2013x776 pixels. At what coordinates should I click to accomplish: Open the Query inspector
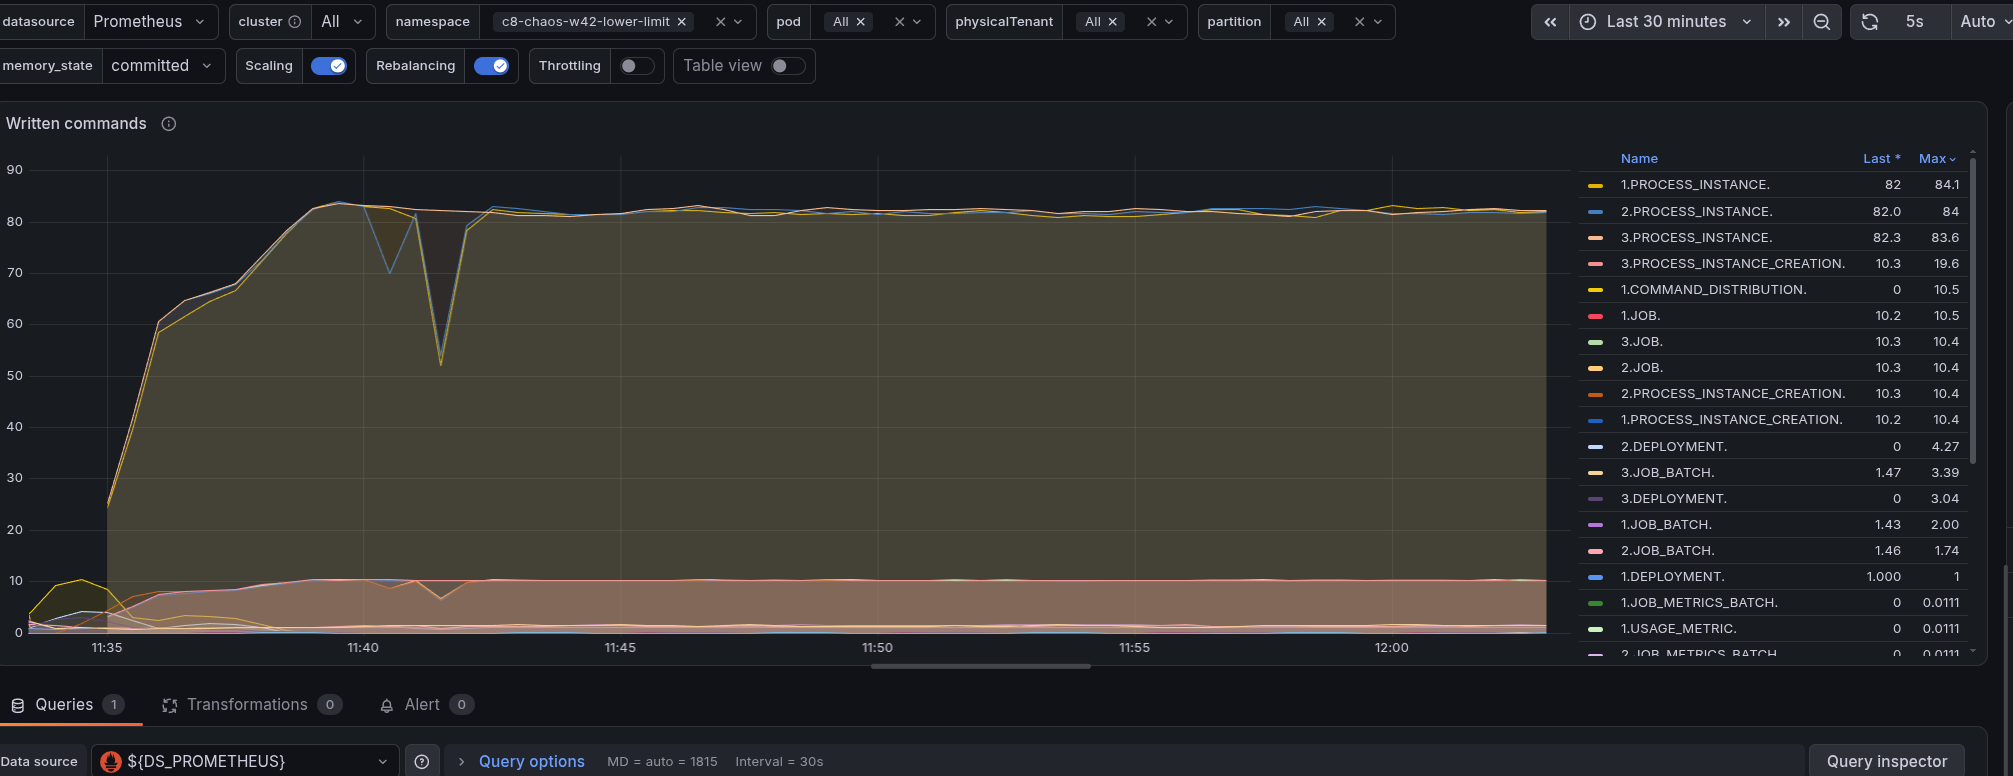1887,762
